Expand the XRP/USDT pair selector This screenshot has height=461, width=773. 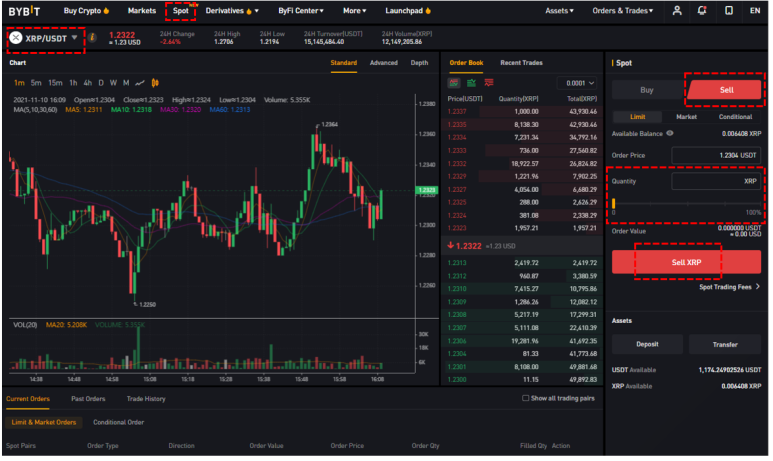tap(75, 38)
